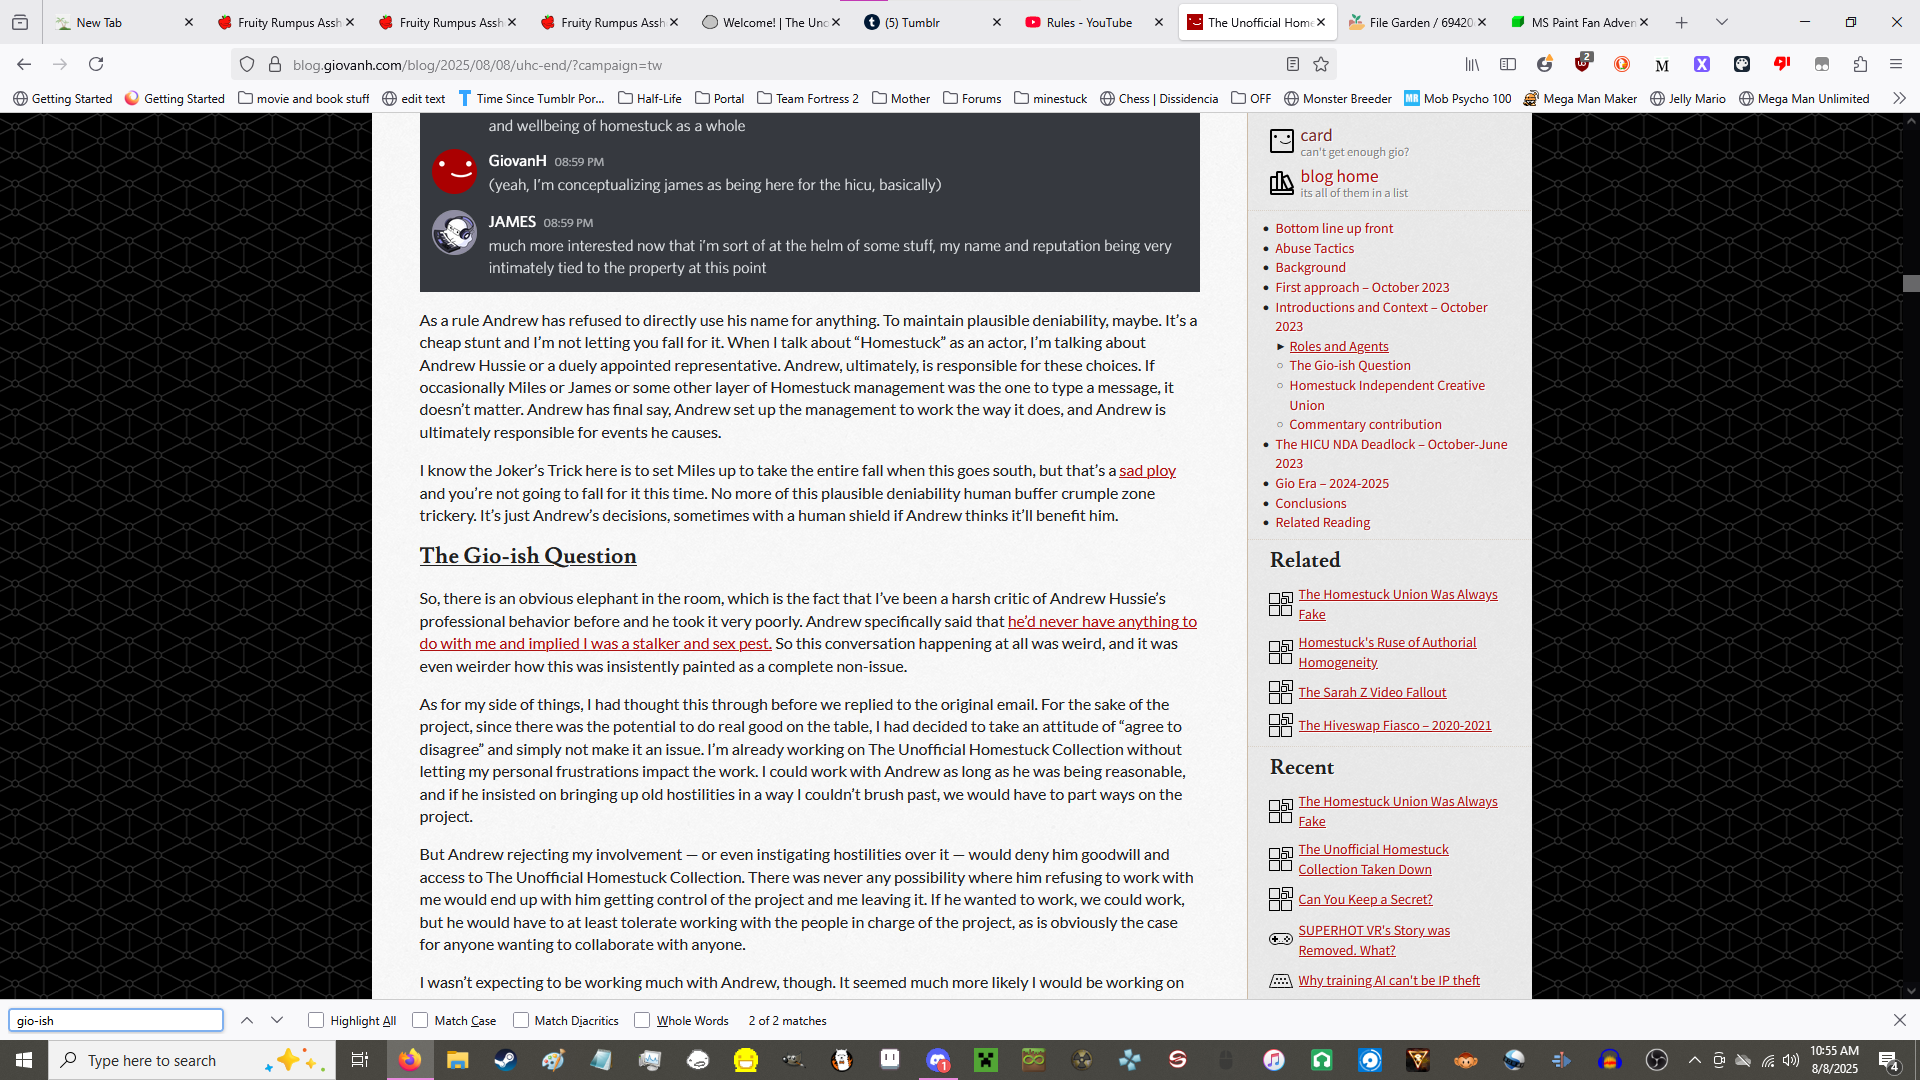1920x1080 pixels.
Task: Open the "sad ploy" link
Action: 1147,470
